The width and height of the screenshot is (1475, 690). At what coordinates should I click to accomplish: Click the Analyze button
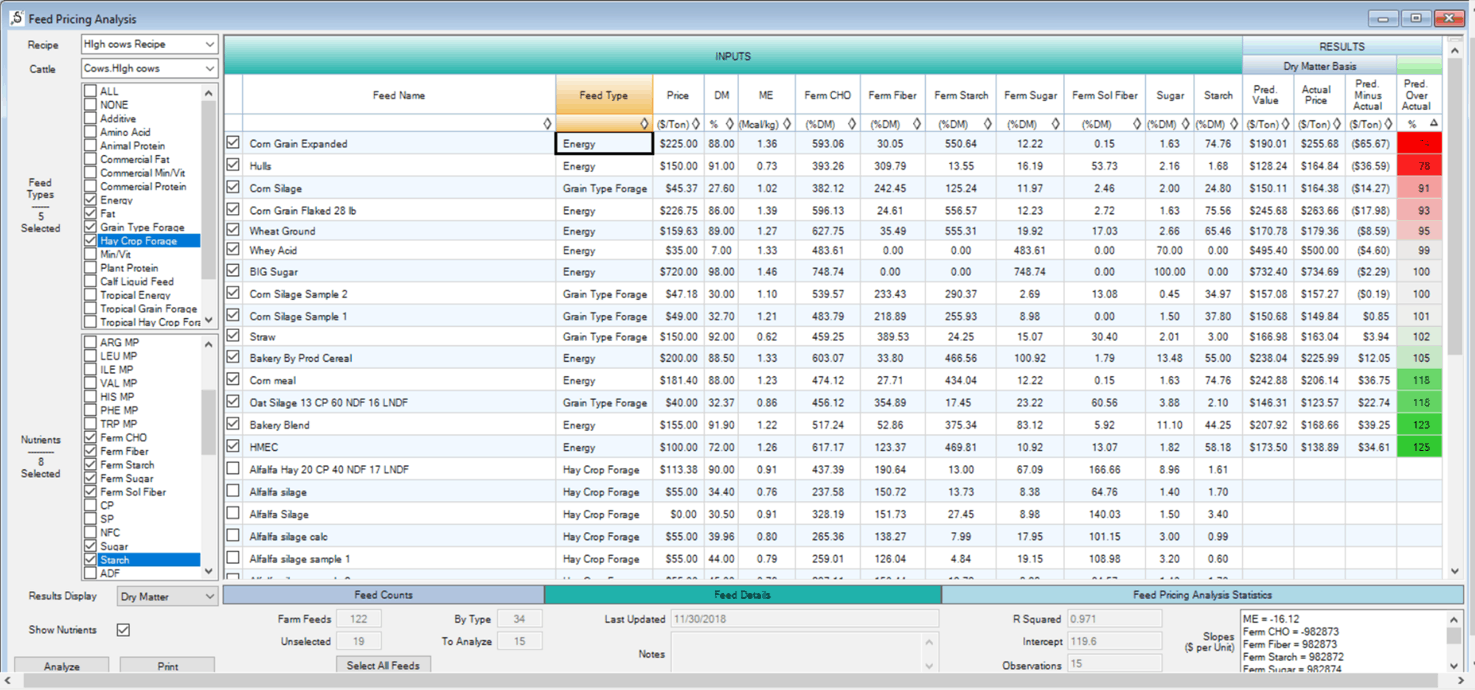62,666
